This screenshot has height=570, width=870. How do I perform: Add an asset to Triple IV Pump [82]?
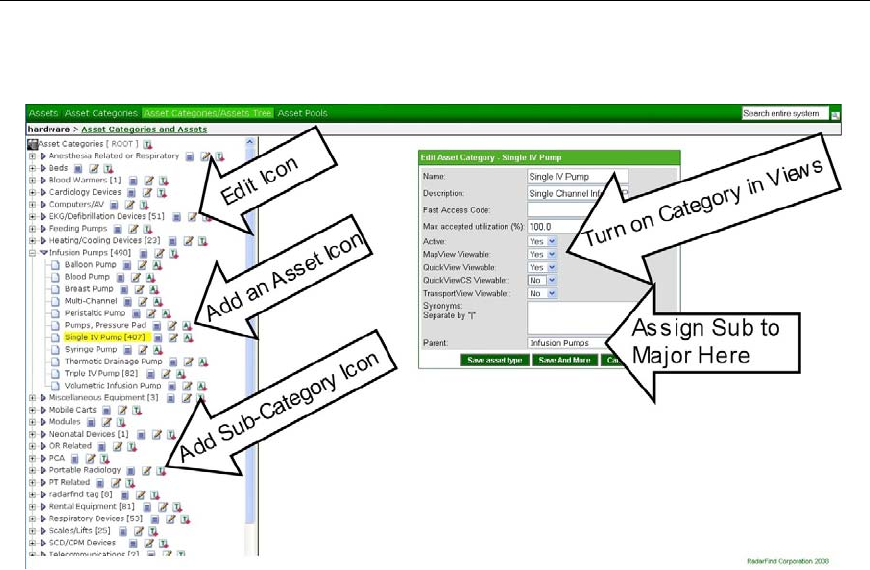tap(180, 374)
